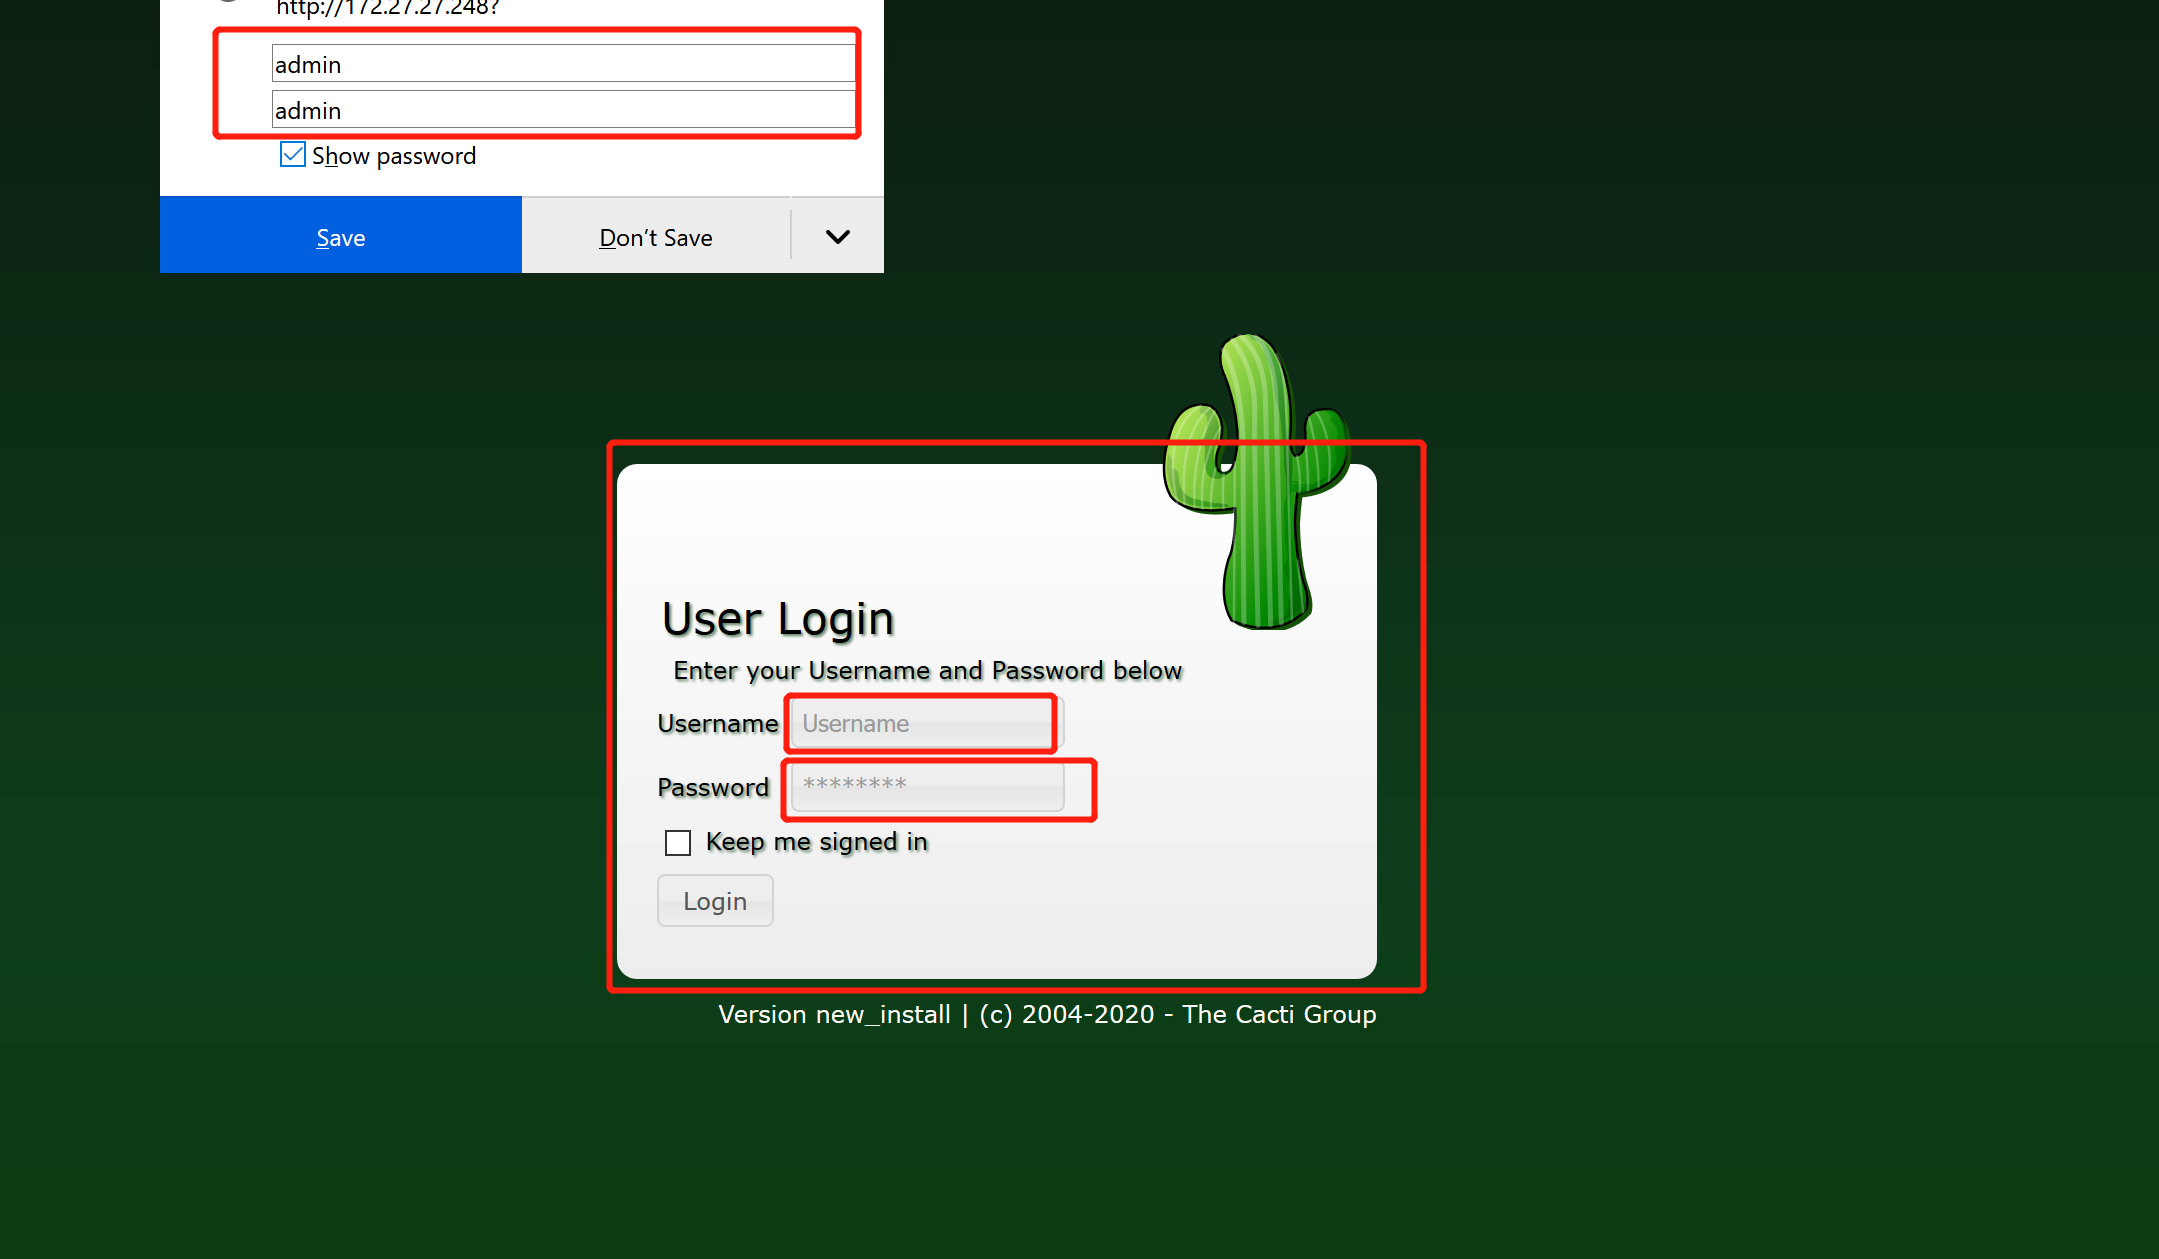Toggle the Show password checkbox
Screen dimensions: 2159x1259
[x=293, y=155]
